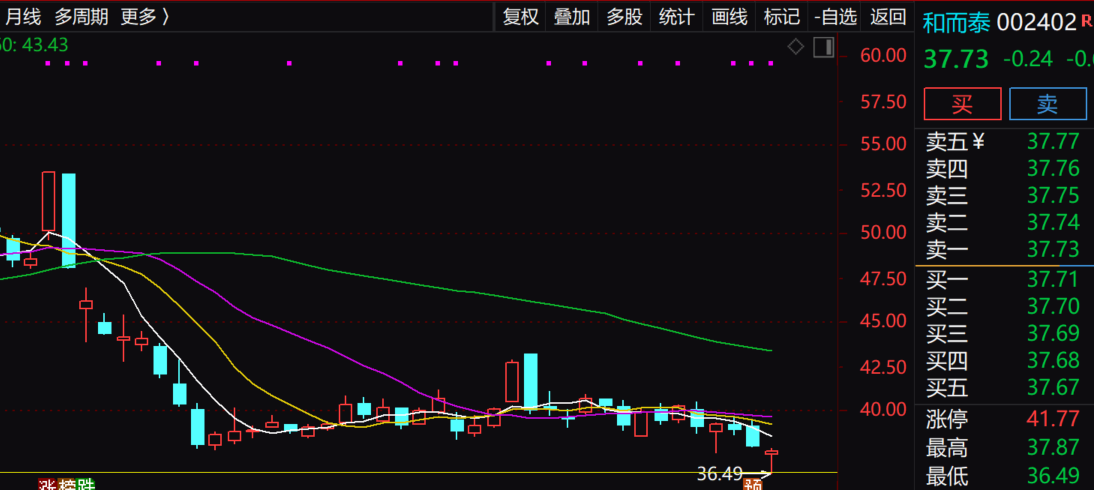
Task: Click 返回 to go back
Action: 887,17
